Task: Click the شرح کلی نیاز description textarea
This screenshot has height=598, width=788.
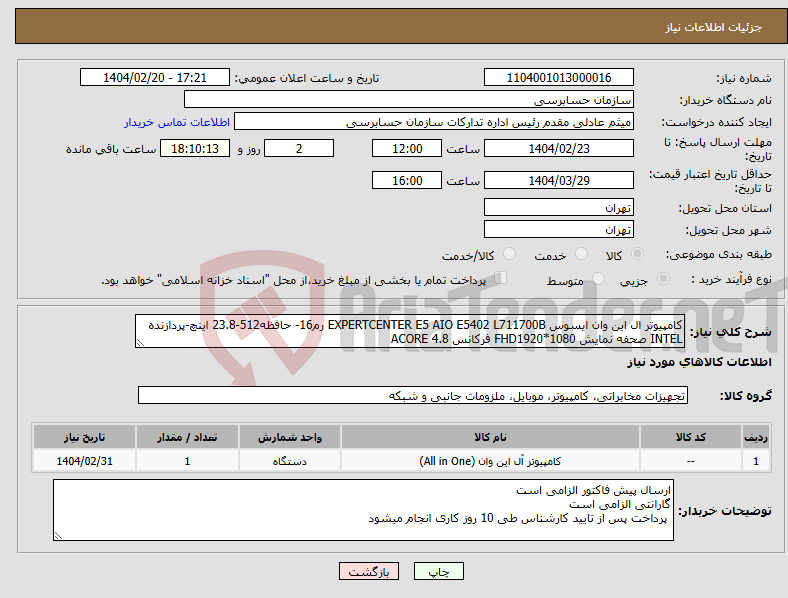Action: tap(410, 332)
